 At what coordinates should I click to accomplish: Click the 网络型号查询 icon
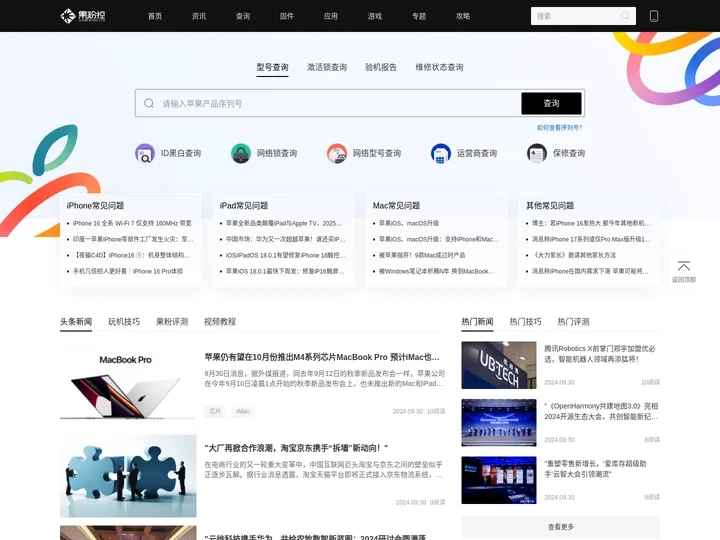click(337, 153)
